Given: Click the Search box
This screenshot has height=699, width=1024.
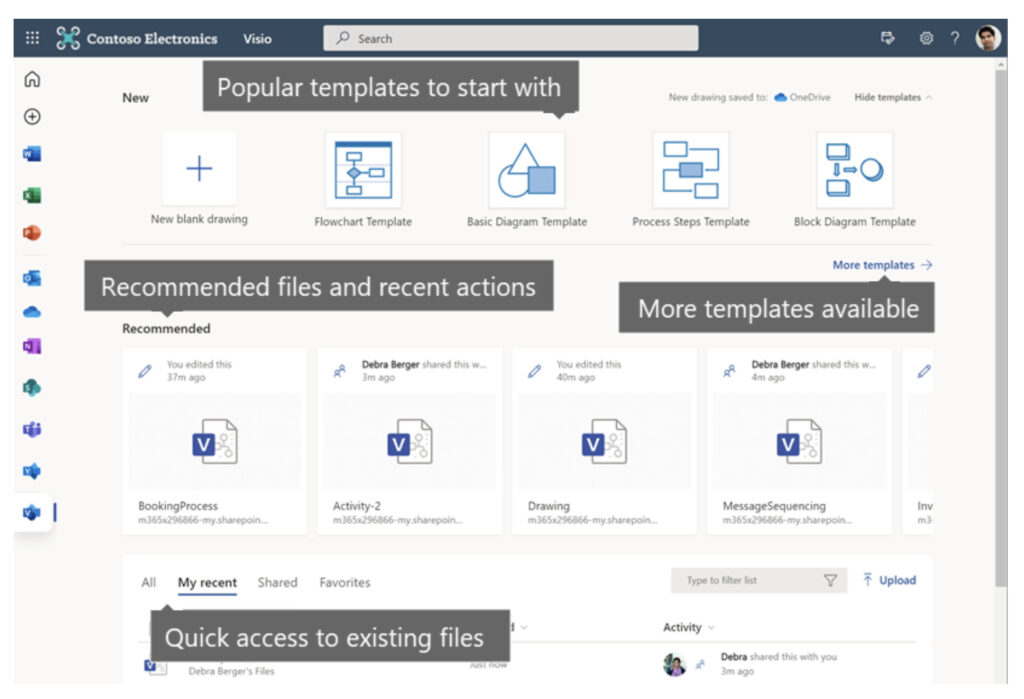Looking at the screenshot, I should click(x=511, y=38).
